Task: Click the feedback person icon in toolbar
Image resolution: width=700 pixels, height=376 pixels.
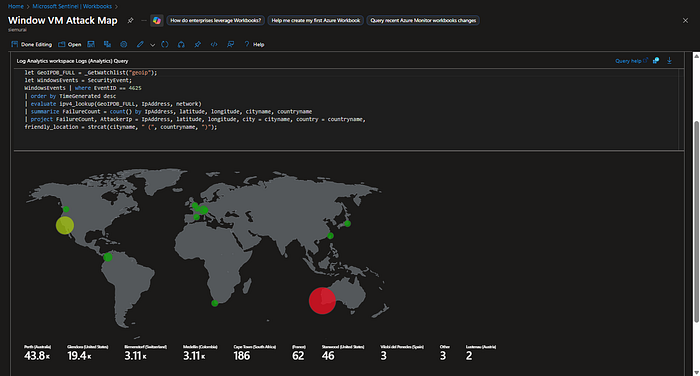Action: (230, 44)
